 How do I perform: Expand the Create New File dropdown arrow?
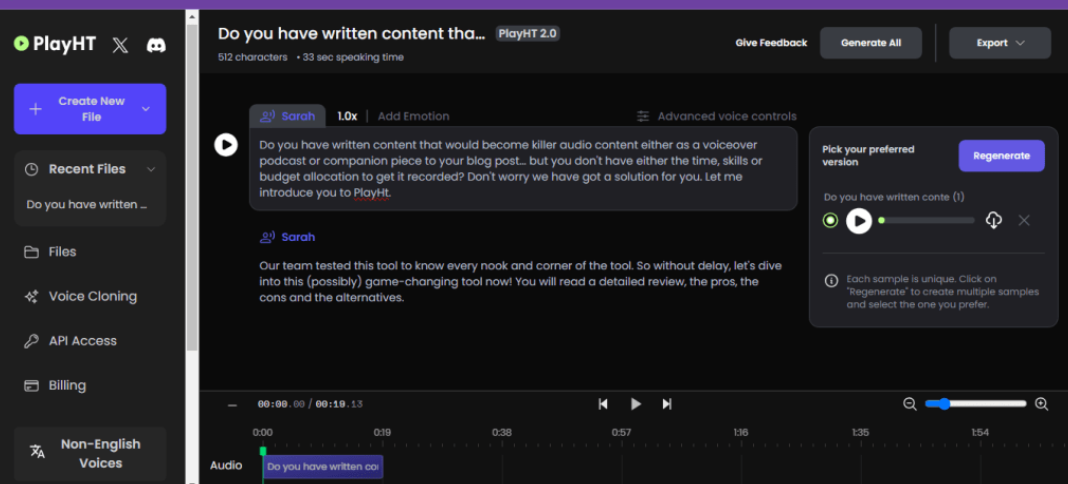pos(145,109)
